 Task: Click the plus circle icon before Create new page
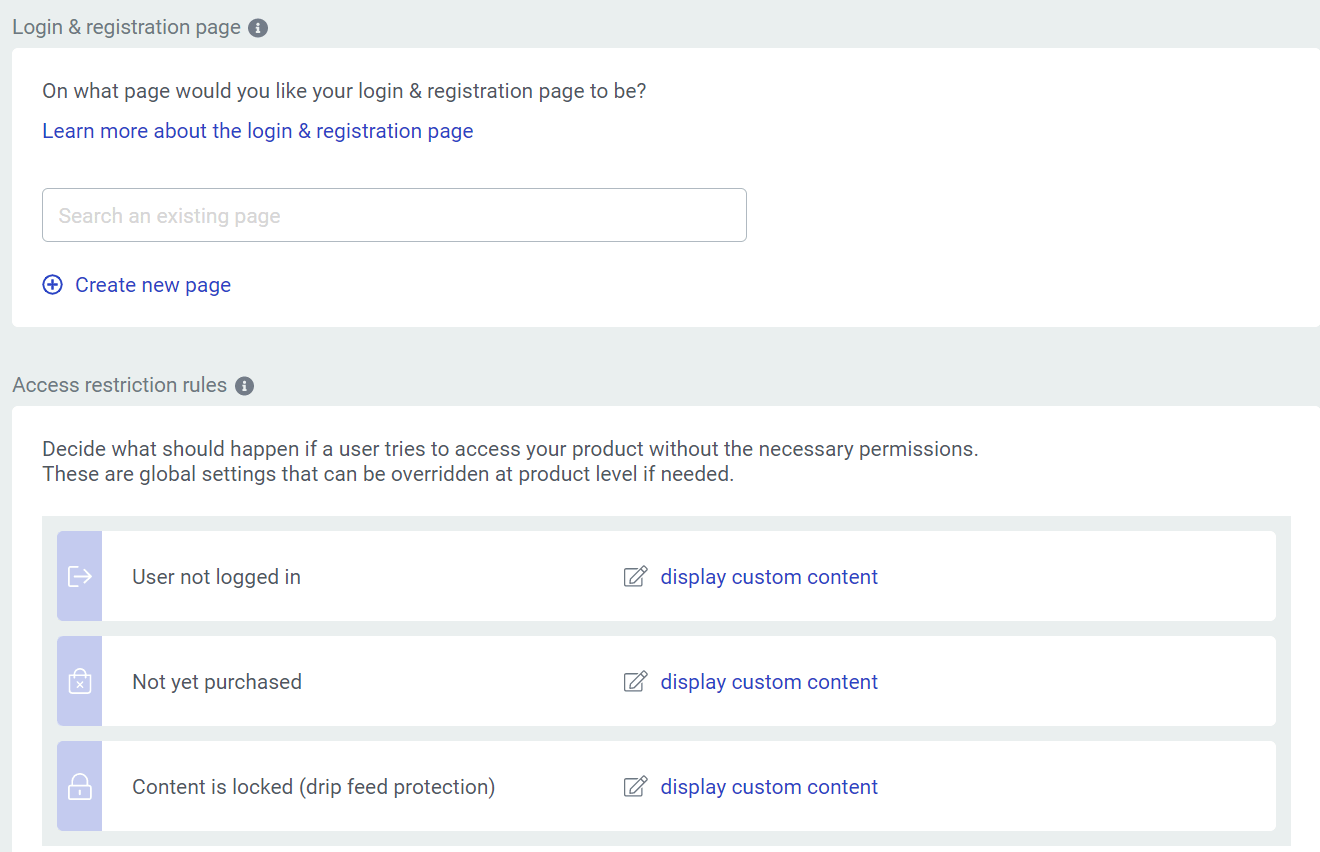coord(52,285)
